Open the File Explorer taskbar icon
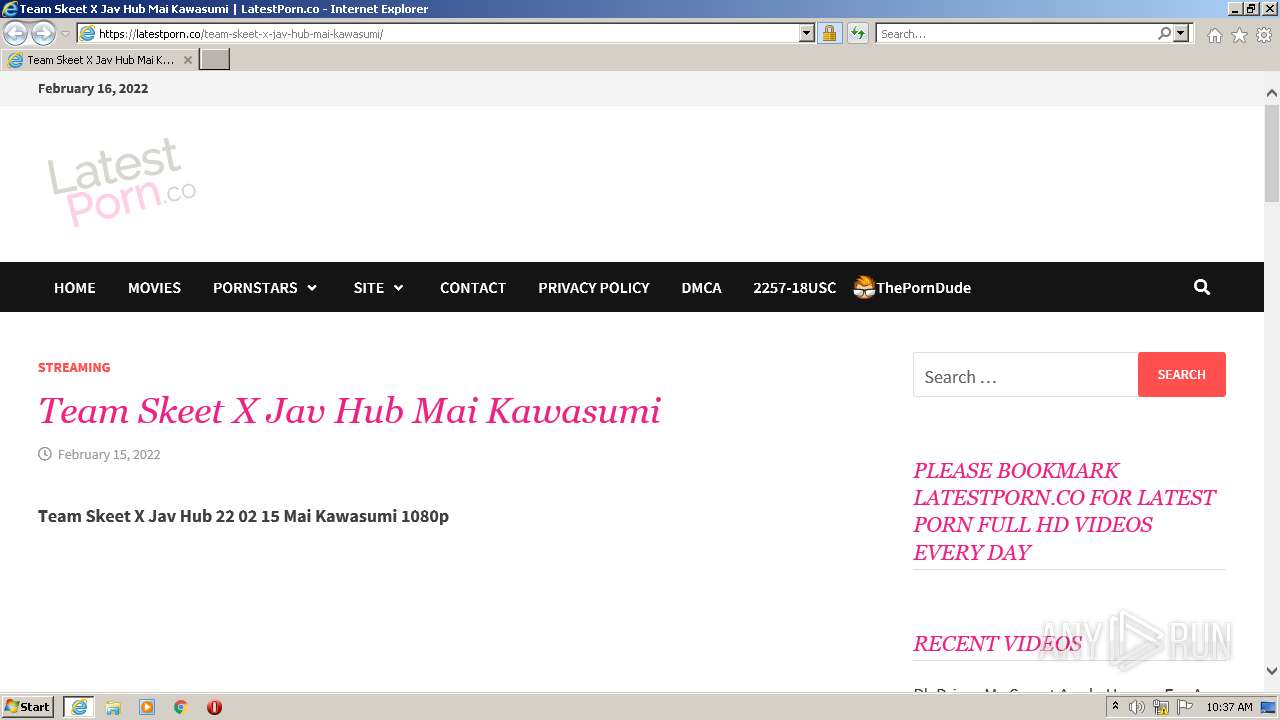The width and height of the screenshot is (1280, 720). [x=113, y=707]
